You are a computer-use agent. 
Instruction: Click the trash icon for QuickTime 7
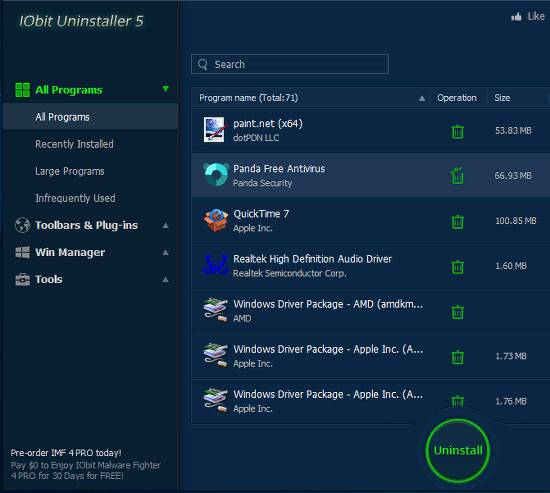[457, 222]
